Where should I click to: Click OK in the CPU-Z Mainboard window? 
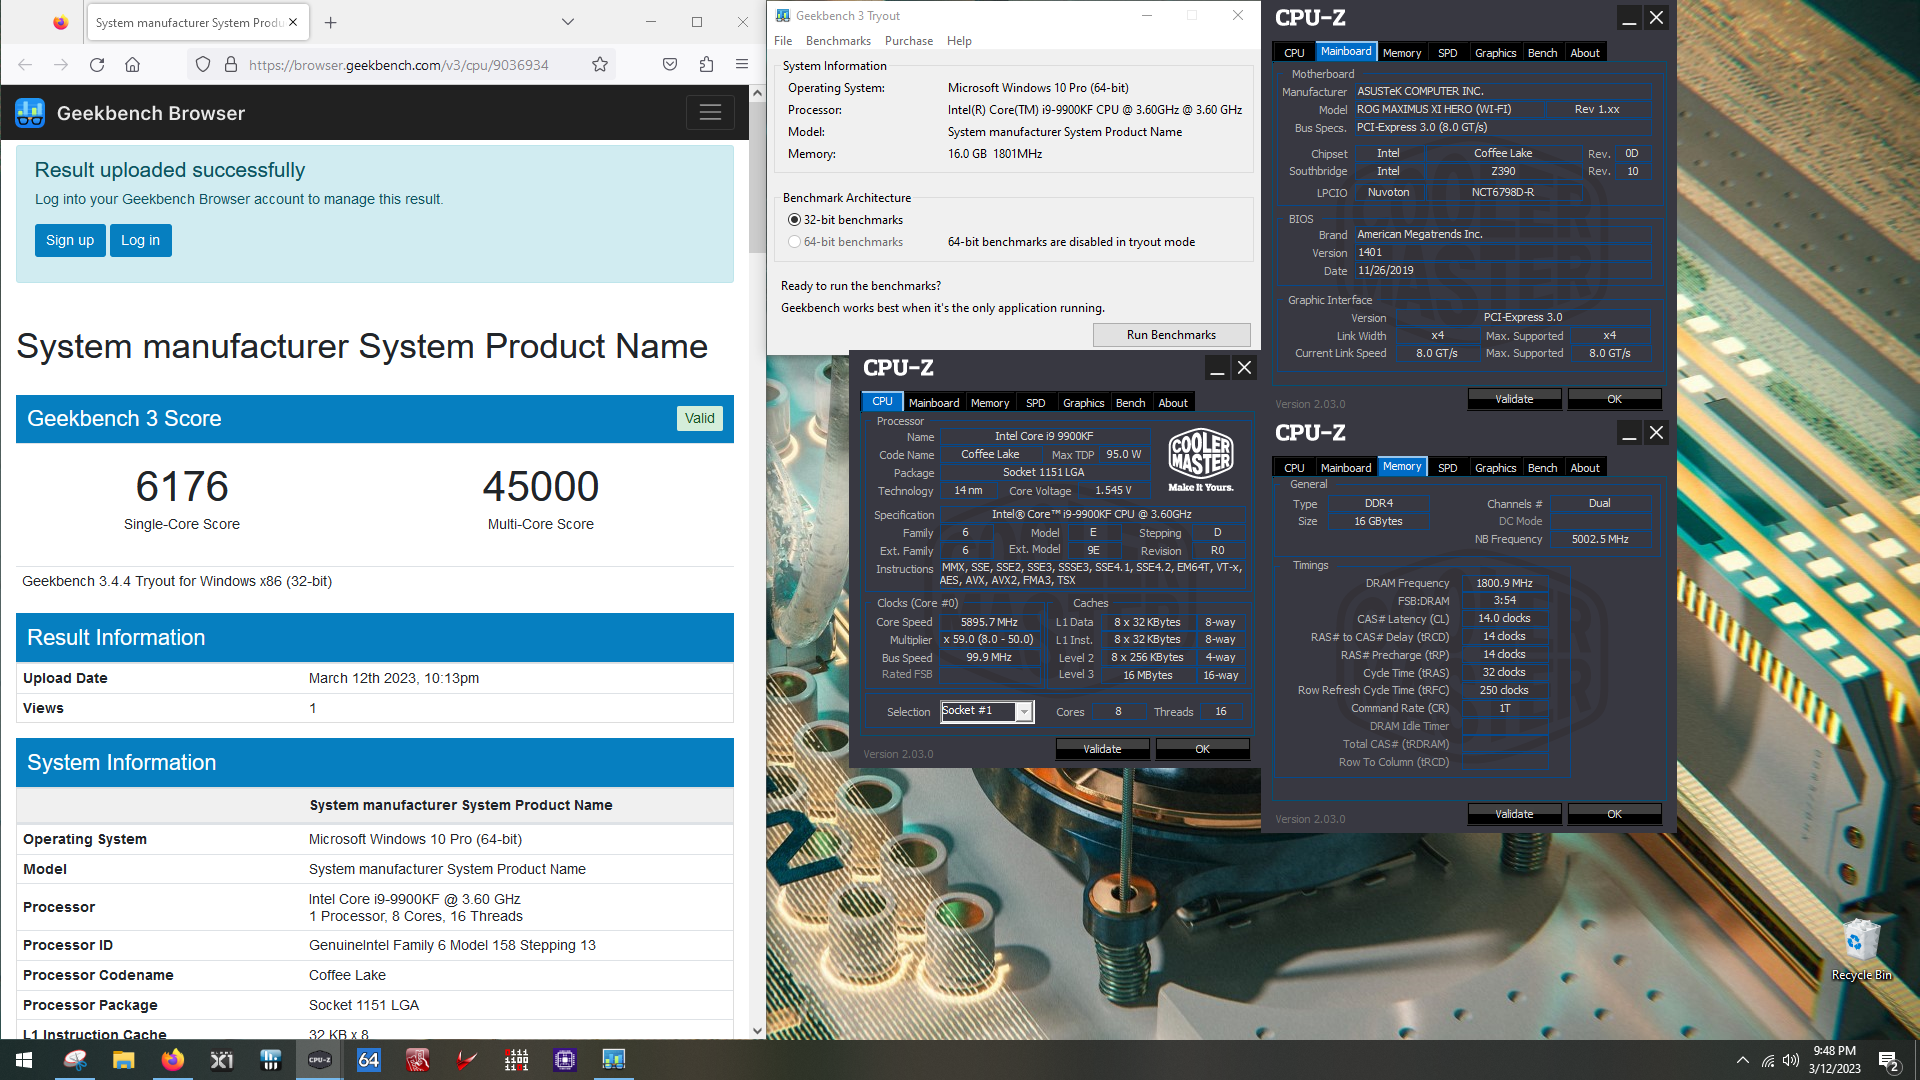pyautogui.click(x=1614, y=399)
